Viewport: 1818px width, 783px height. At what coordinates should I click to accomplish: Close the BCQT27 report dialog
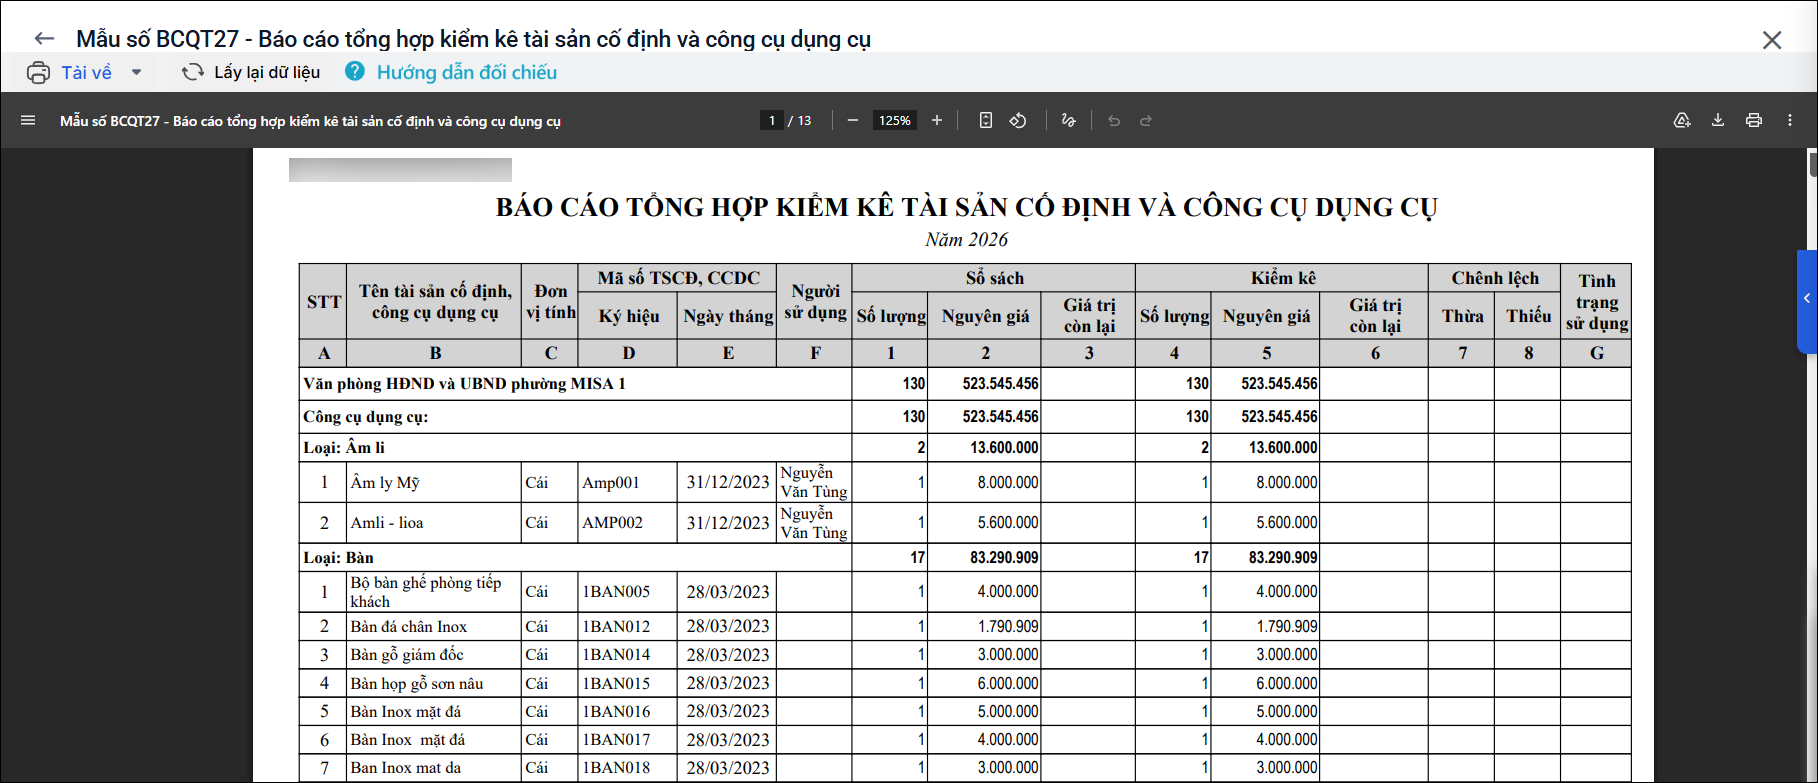pos(1772,40)
